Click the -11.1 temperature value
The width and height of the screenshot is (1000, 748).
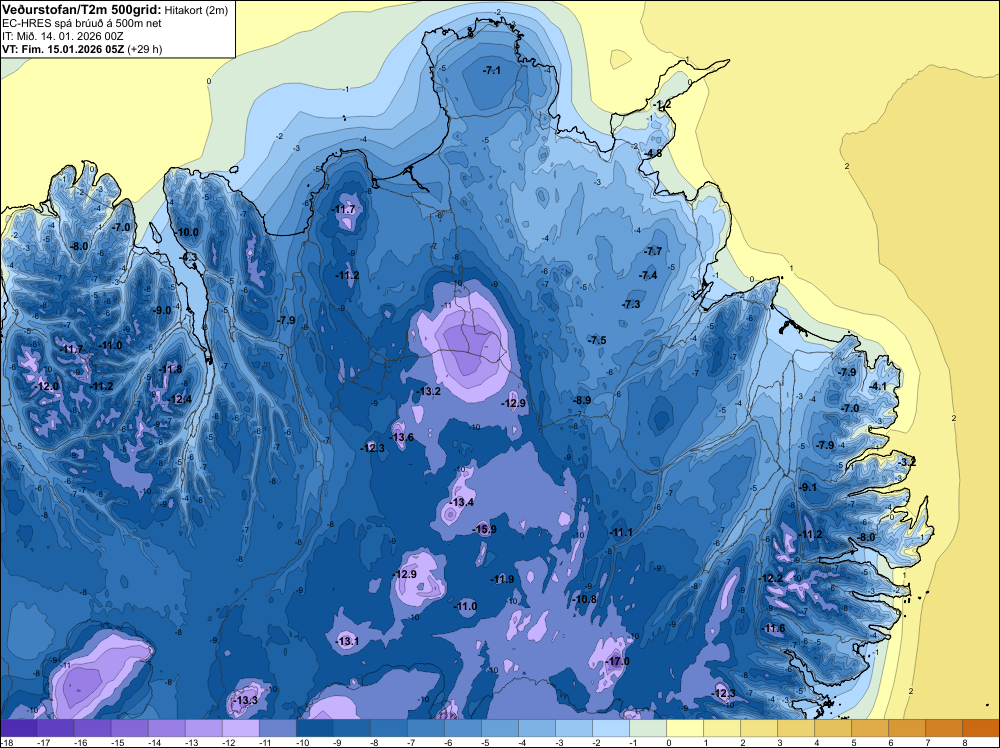click(x=621, y=532)
